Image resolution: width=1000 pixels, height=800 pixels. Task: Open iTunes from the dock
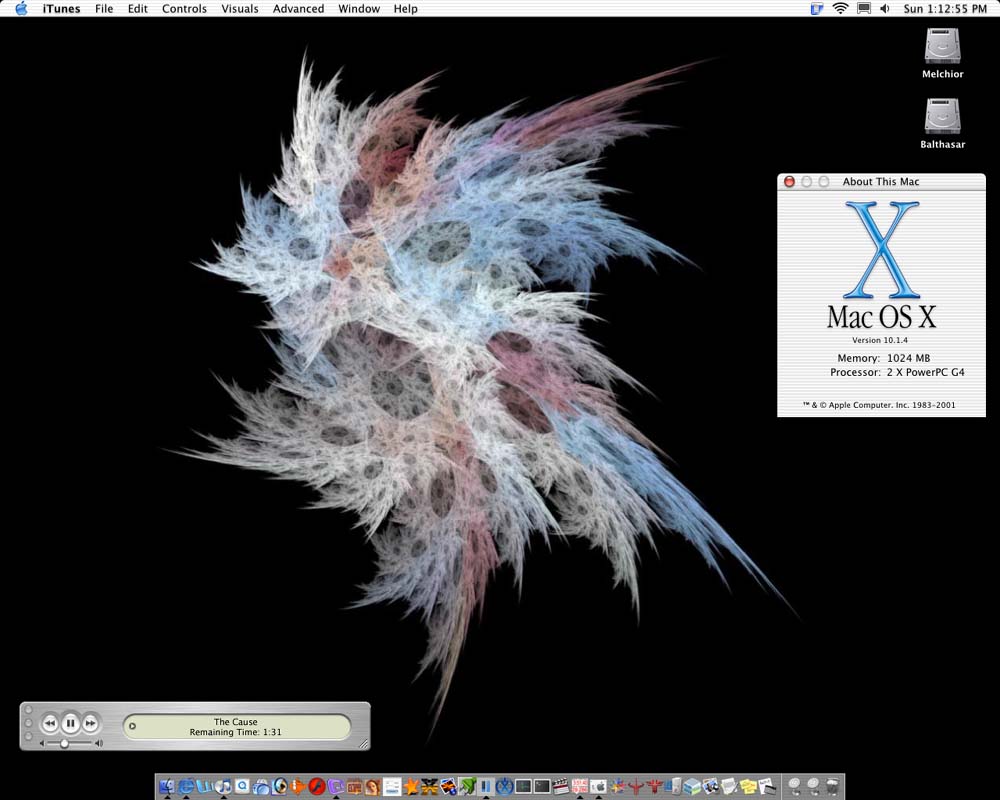coord(223,786)
